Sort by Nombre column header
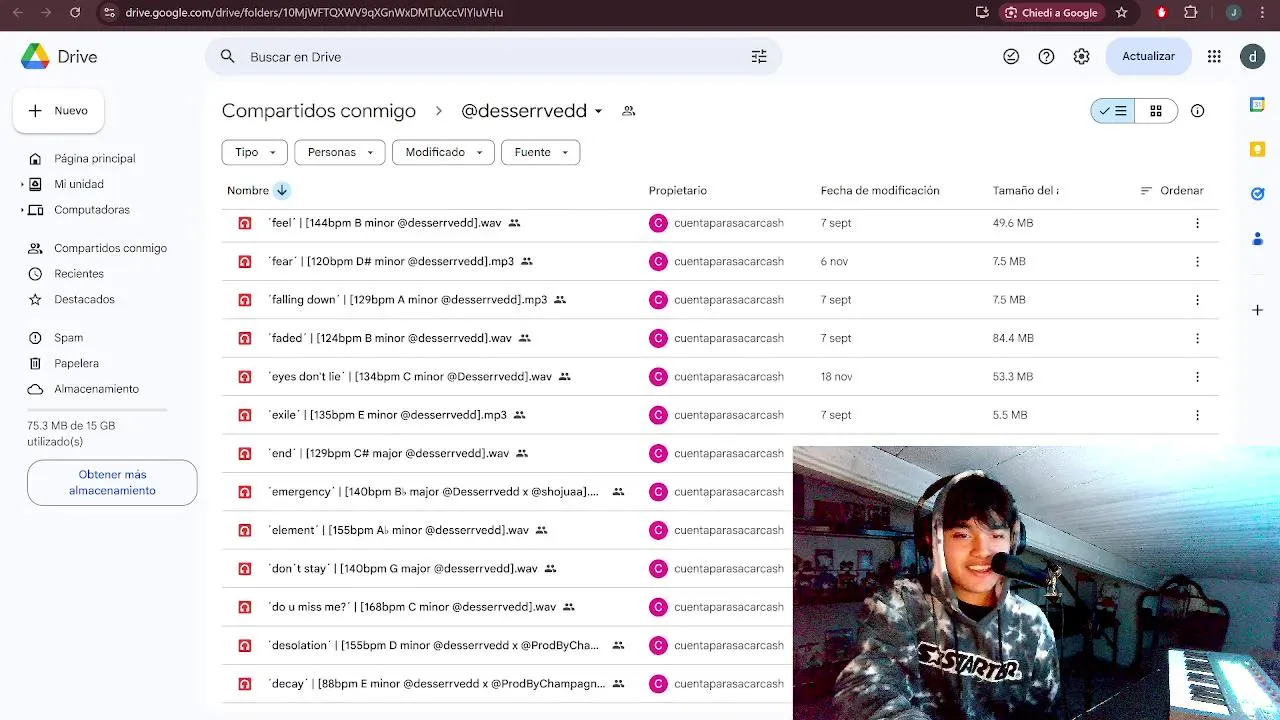The height and width of the screenshot is (720, 1280). click(248, 190)
